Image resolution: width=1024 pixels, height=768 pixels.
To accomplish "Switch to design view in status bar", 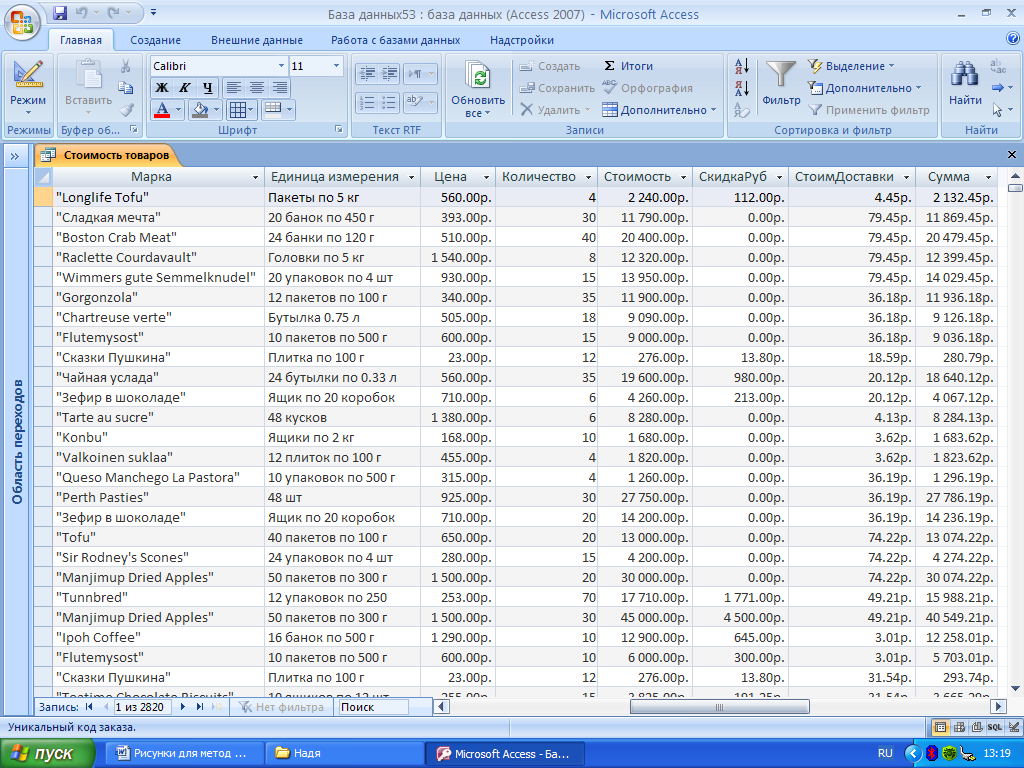I will [1014, 727].
